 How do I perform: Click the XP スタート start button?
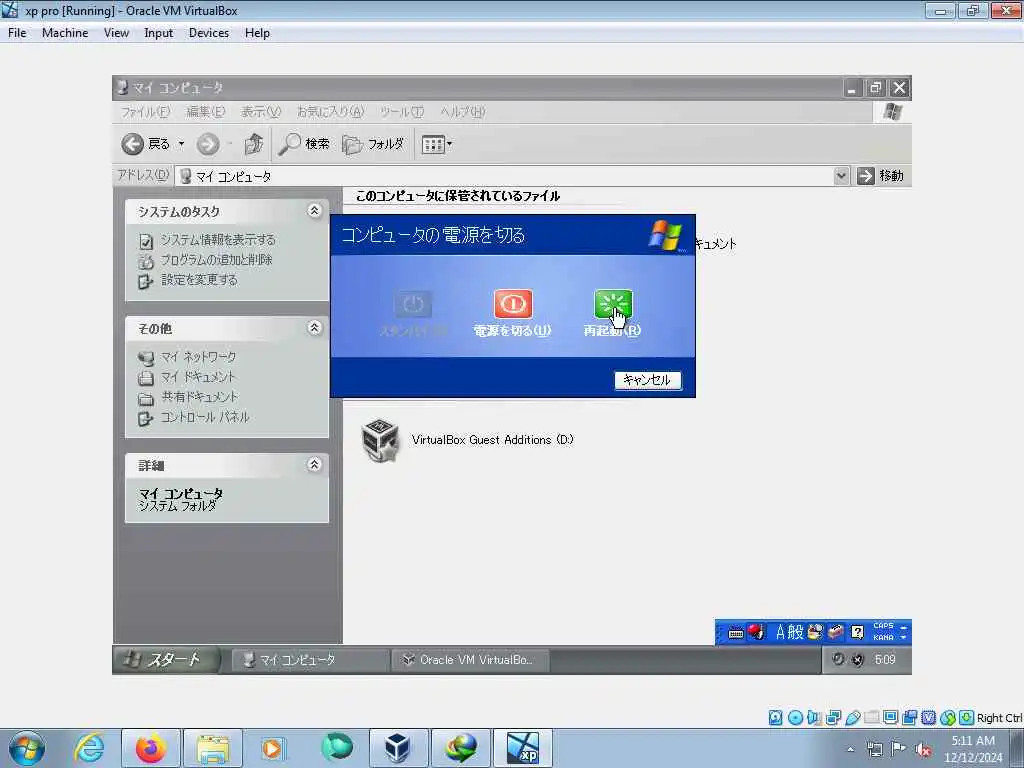click(x=166, y=660)
